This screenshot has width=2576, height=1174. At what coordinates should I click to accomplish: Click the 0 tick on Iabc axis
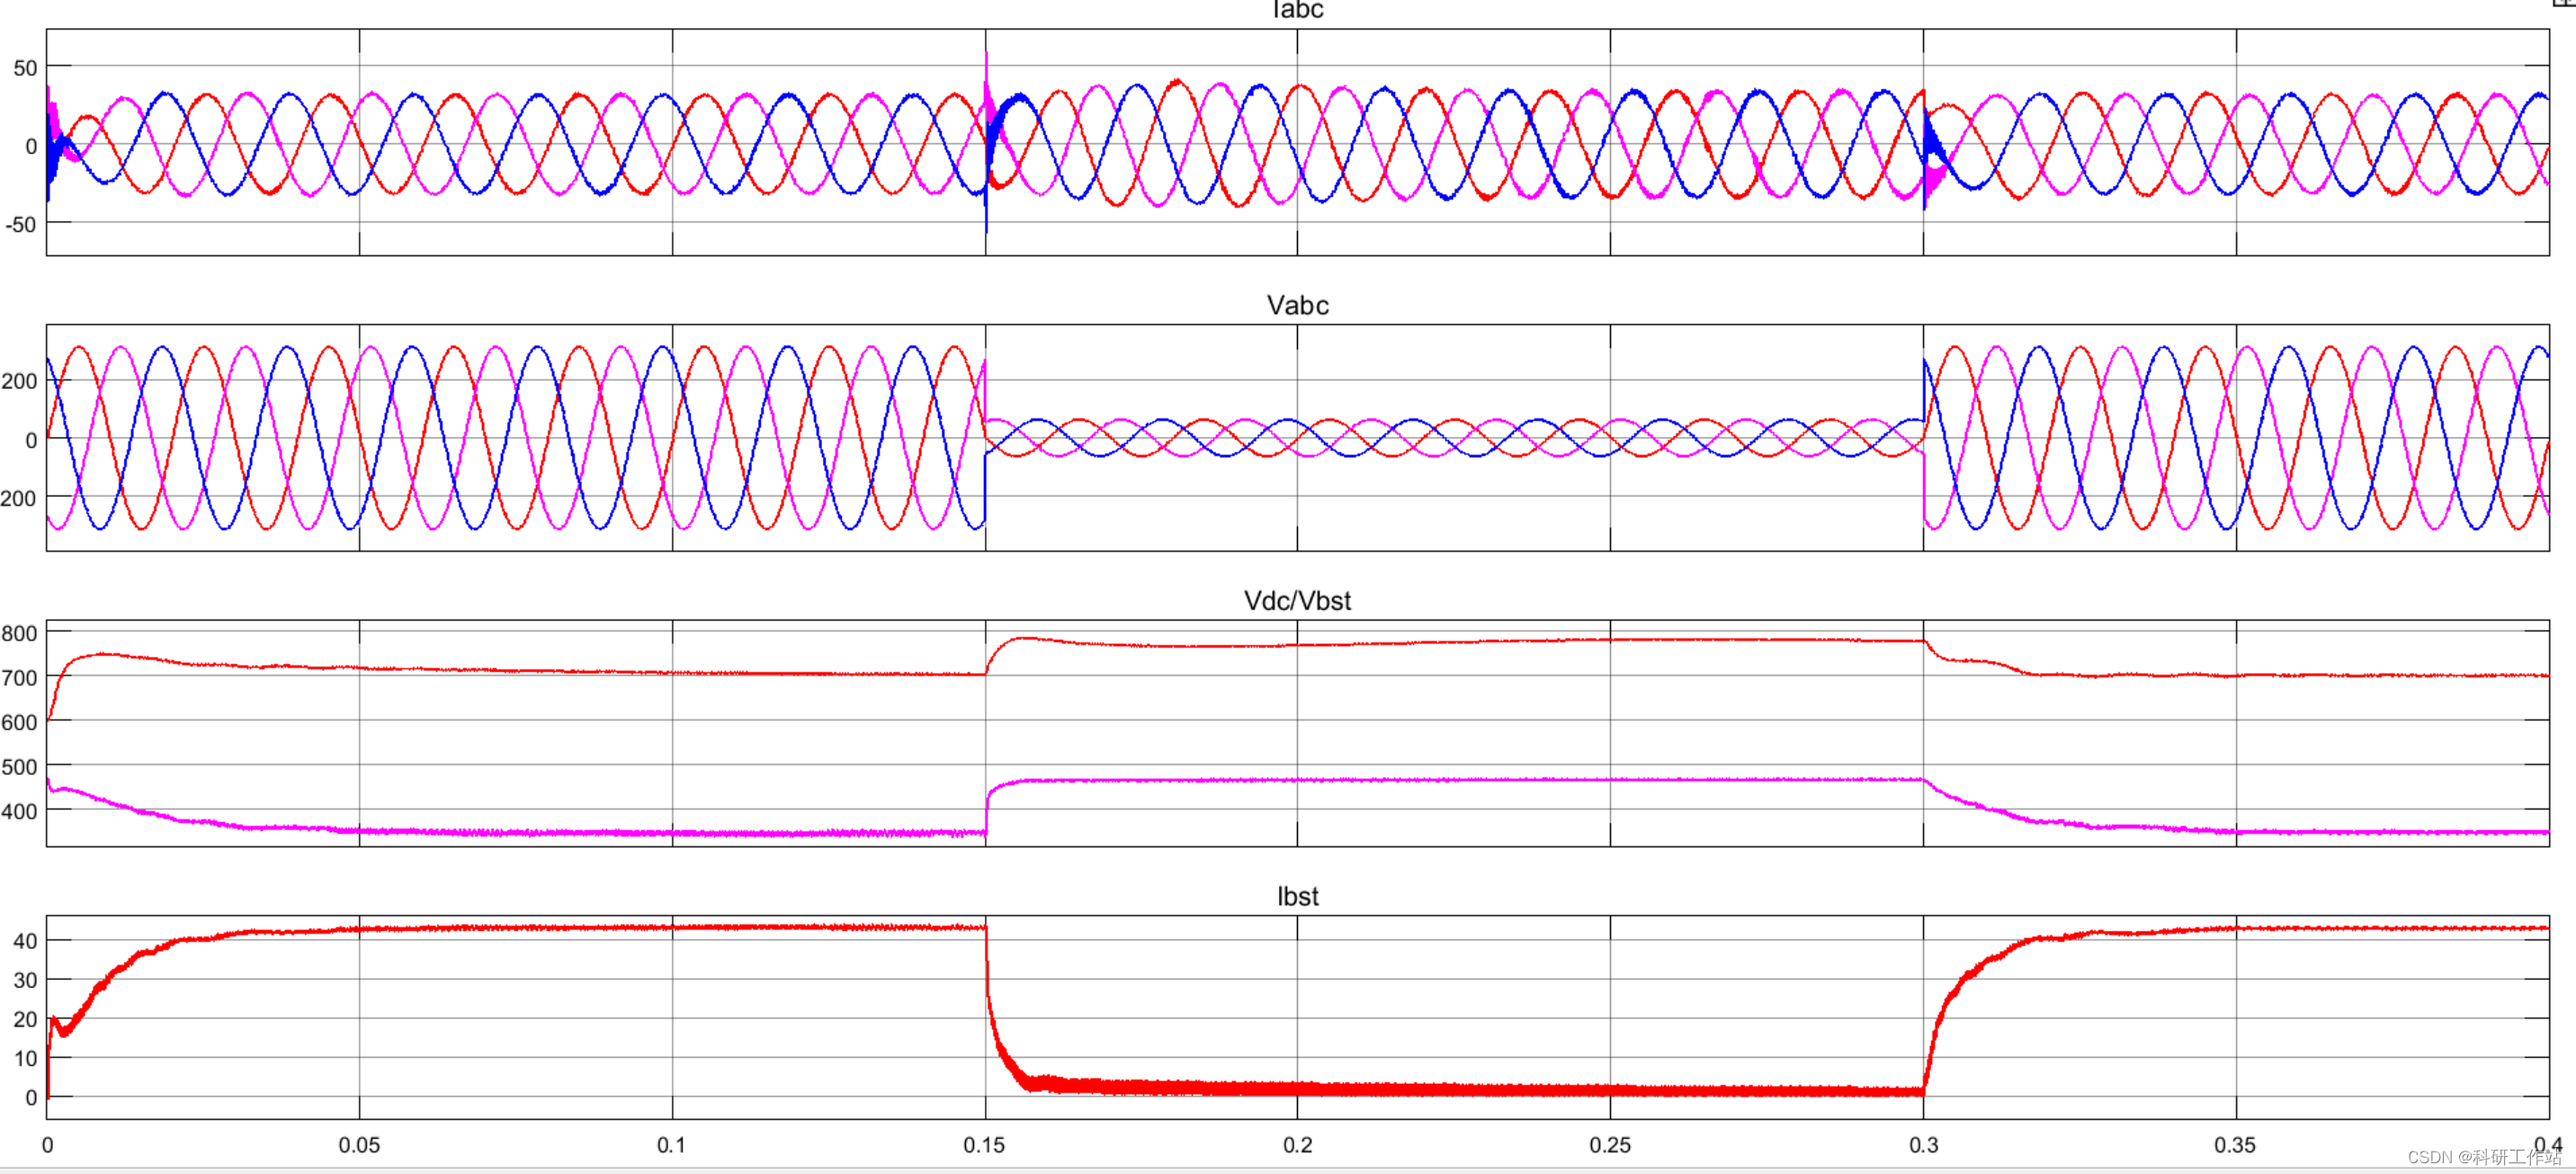tap(31, 146)
